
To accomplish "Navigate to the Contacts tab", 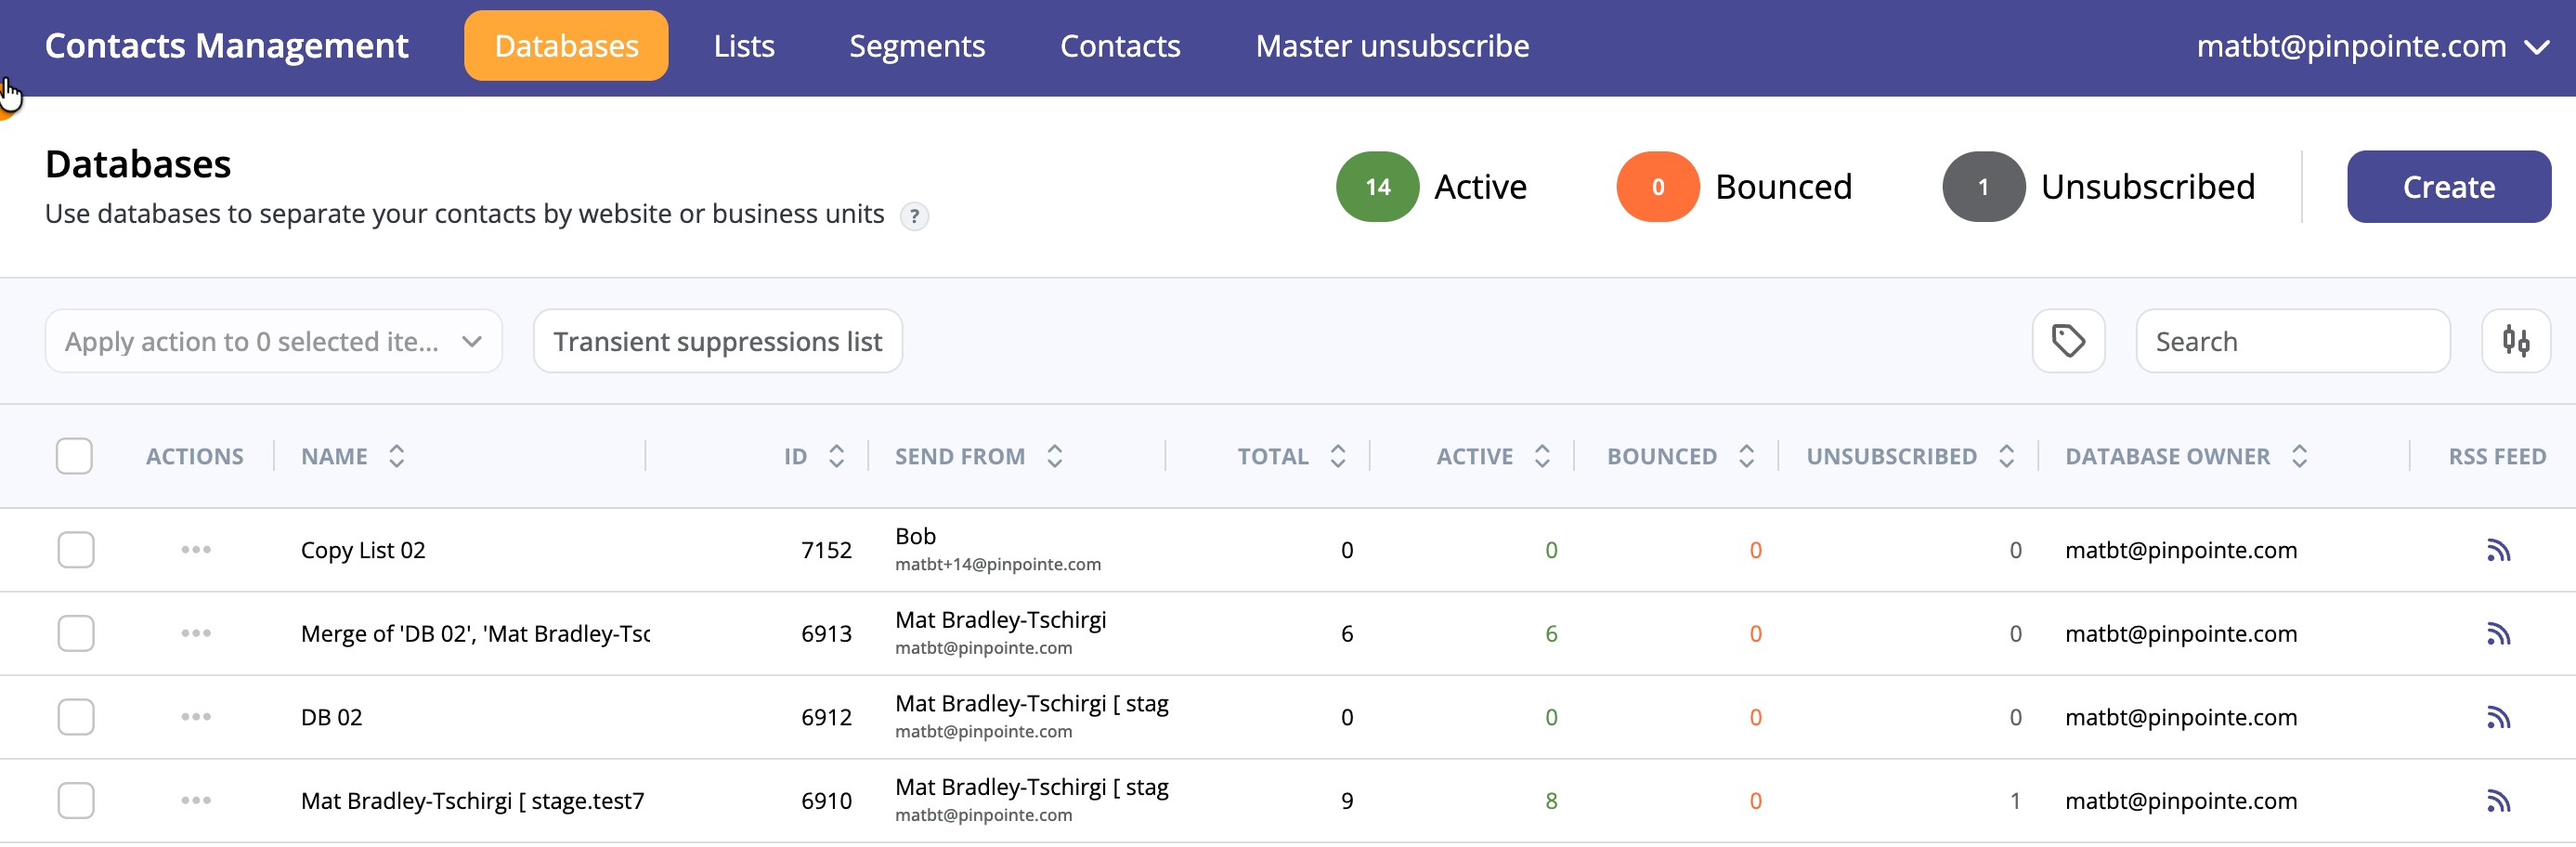I will click(x=1120, y=46).
